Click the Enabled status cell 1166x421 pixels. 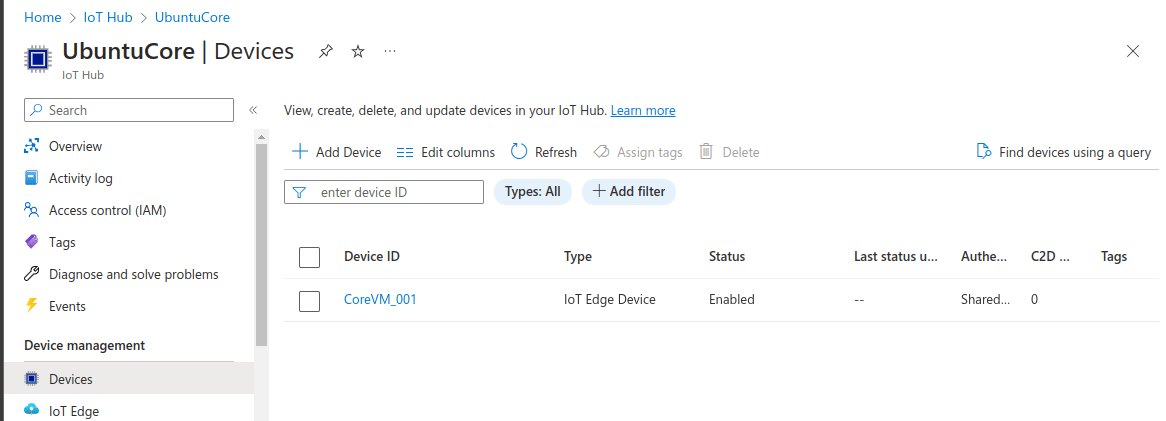click(x=732, y=300)
